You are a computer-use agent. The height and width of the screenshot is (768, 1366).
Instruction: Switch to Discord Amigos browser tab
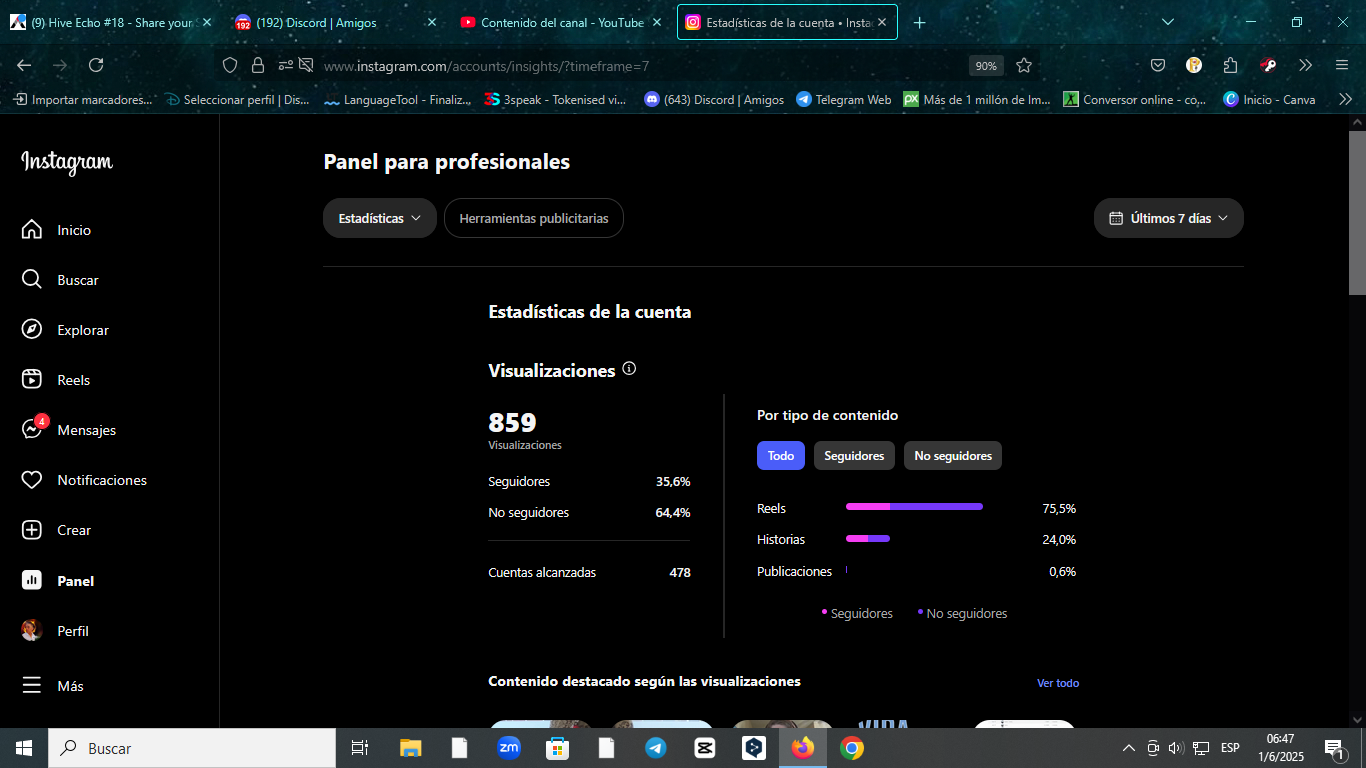pyautogui.click(x=336, y=22)
